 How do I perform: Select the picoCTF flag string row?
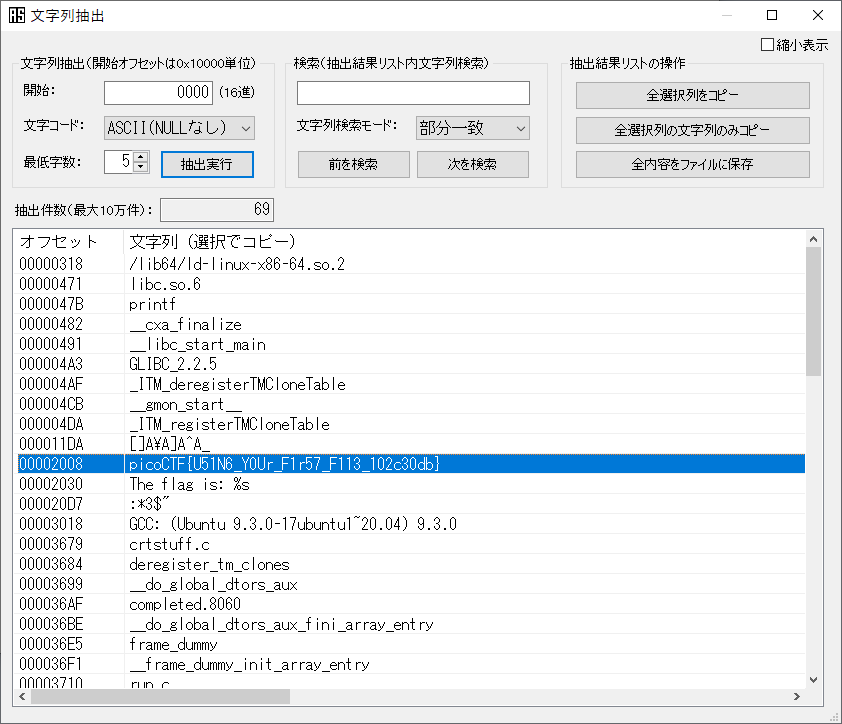(x=300, y=463)
